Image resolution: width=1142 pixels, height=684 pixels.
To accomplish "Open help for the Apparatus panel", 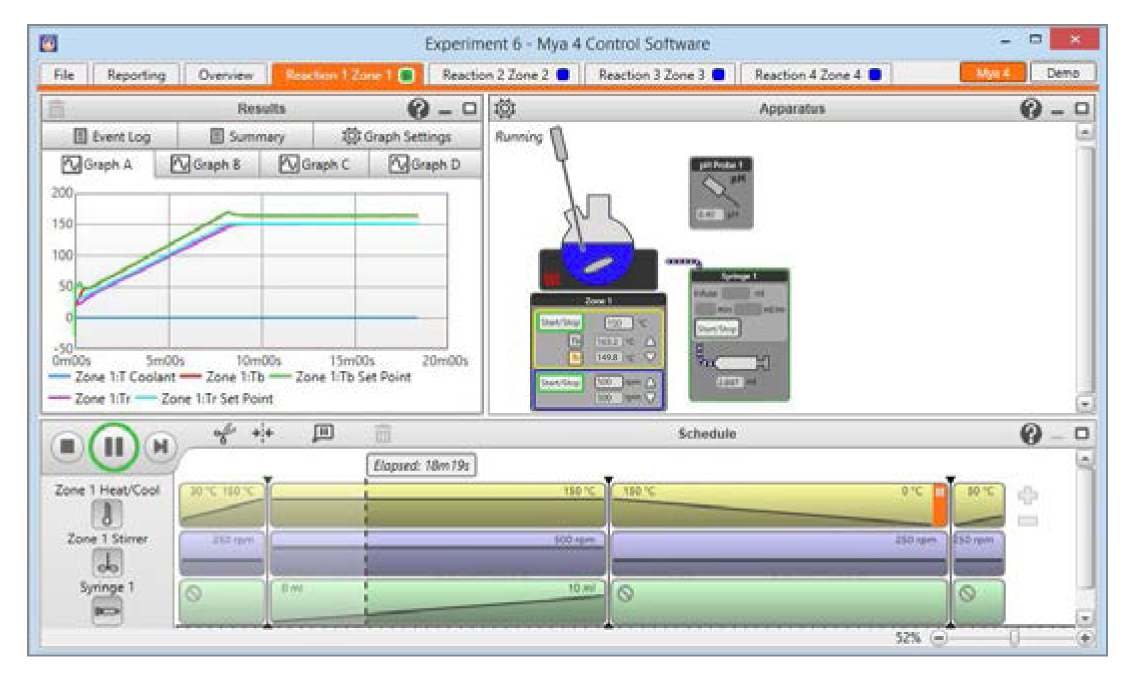I will click(1031, 109).
